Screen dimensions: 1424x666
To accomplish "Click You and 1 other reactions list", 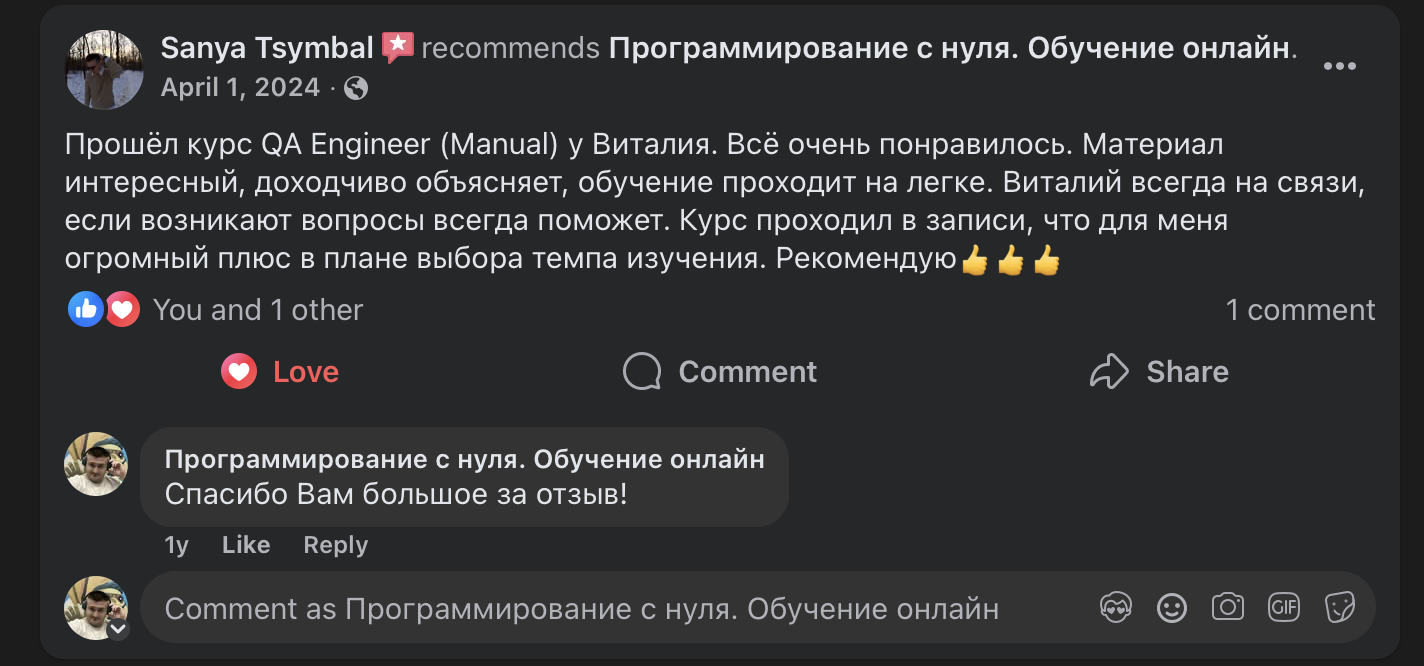I will coord(257,309).
